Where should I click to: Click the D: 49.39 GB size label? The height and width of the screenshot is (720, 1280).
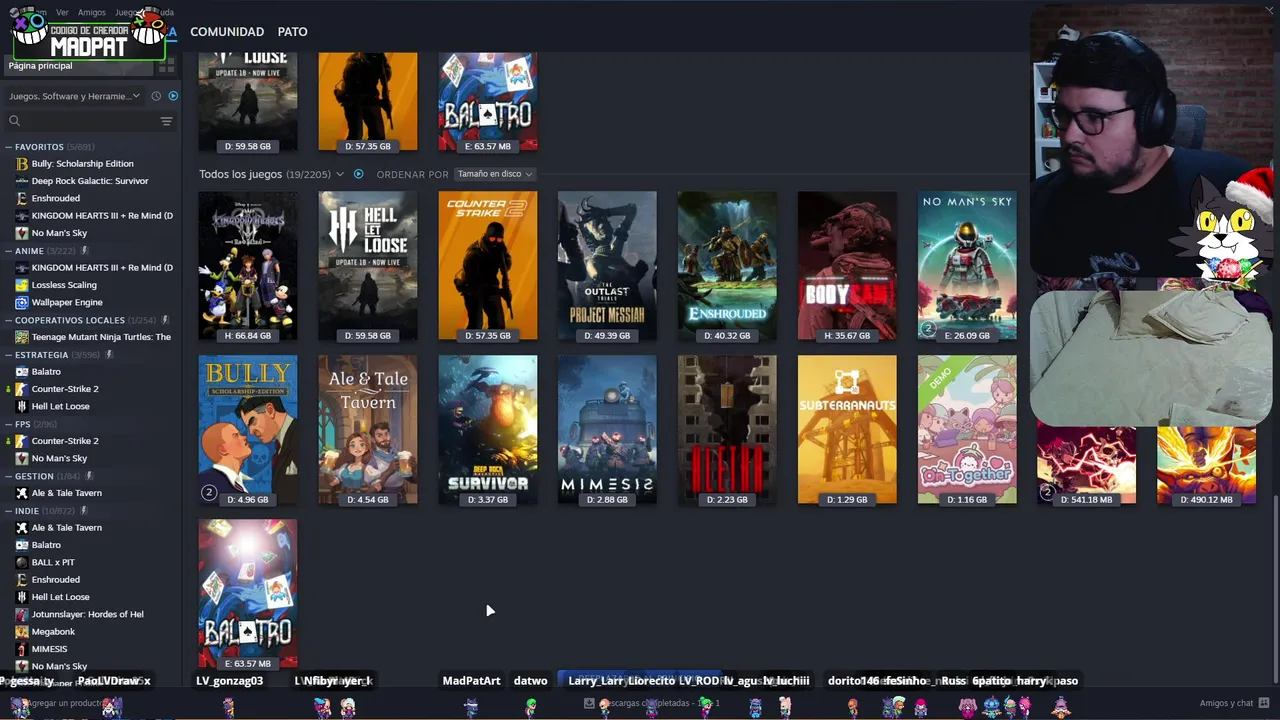point(607,336)
